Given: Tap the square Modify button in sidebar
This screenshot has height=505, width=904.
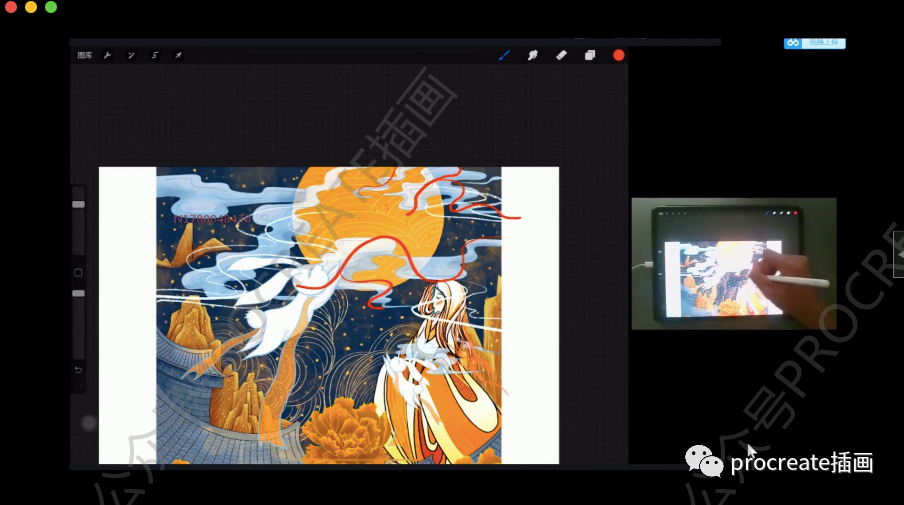Looking at the screenshot, I should [x=78, y=272].
